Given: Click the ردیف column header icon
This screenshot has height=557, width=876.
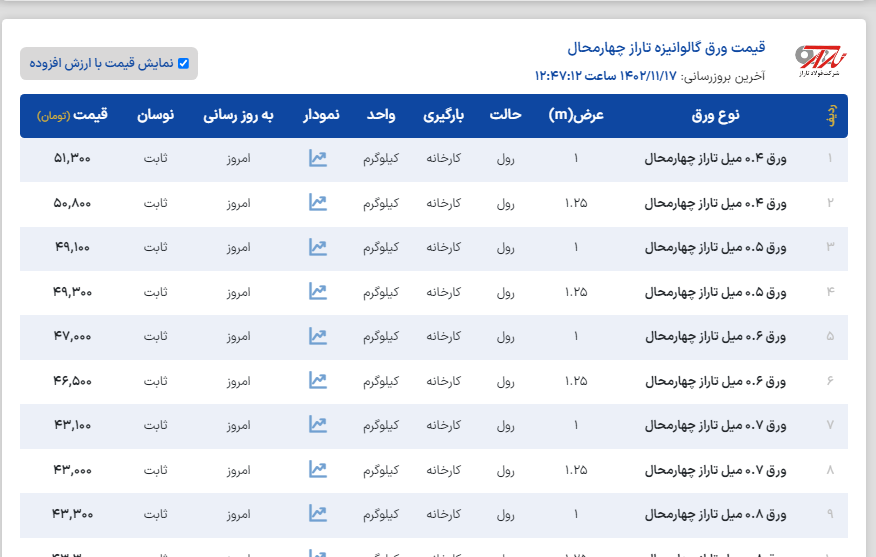Looking at the screenshot, I should [x=830, y=116].
